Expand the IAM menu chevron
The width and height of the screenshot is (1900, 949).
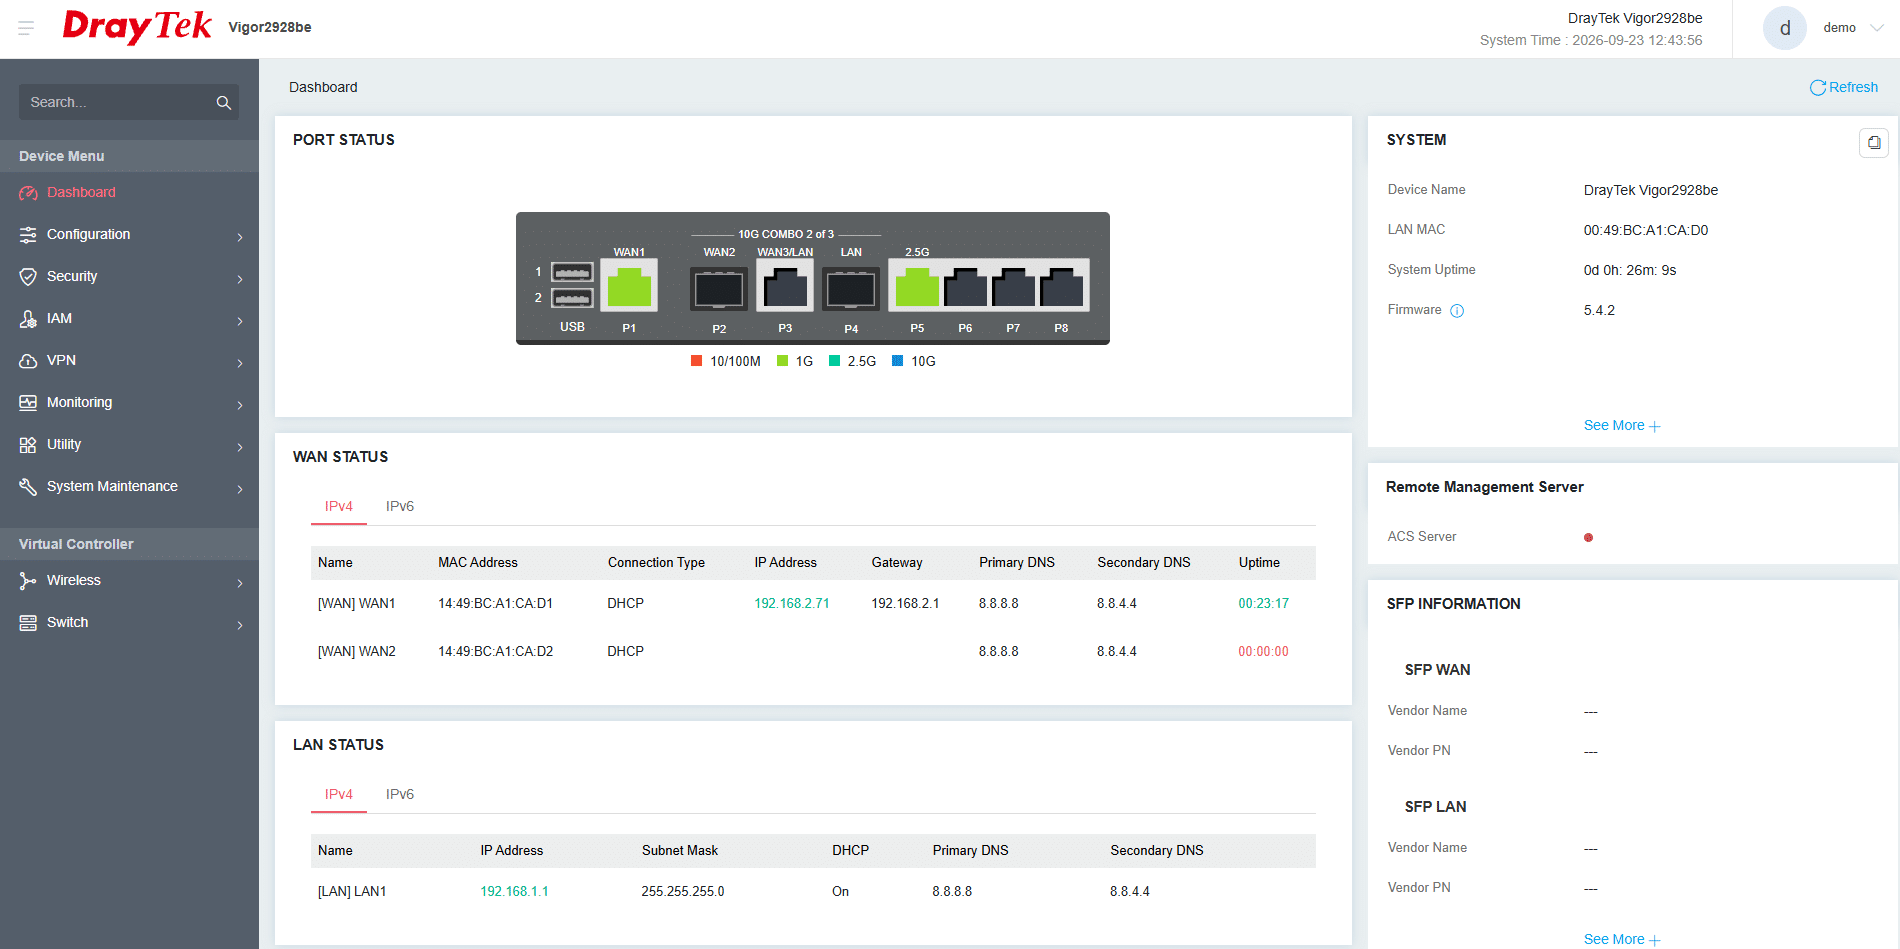point(240,321)
